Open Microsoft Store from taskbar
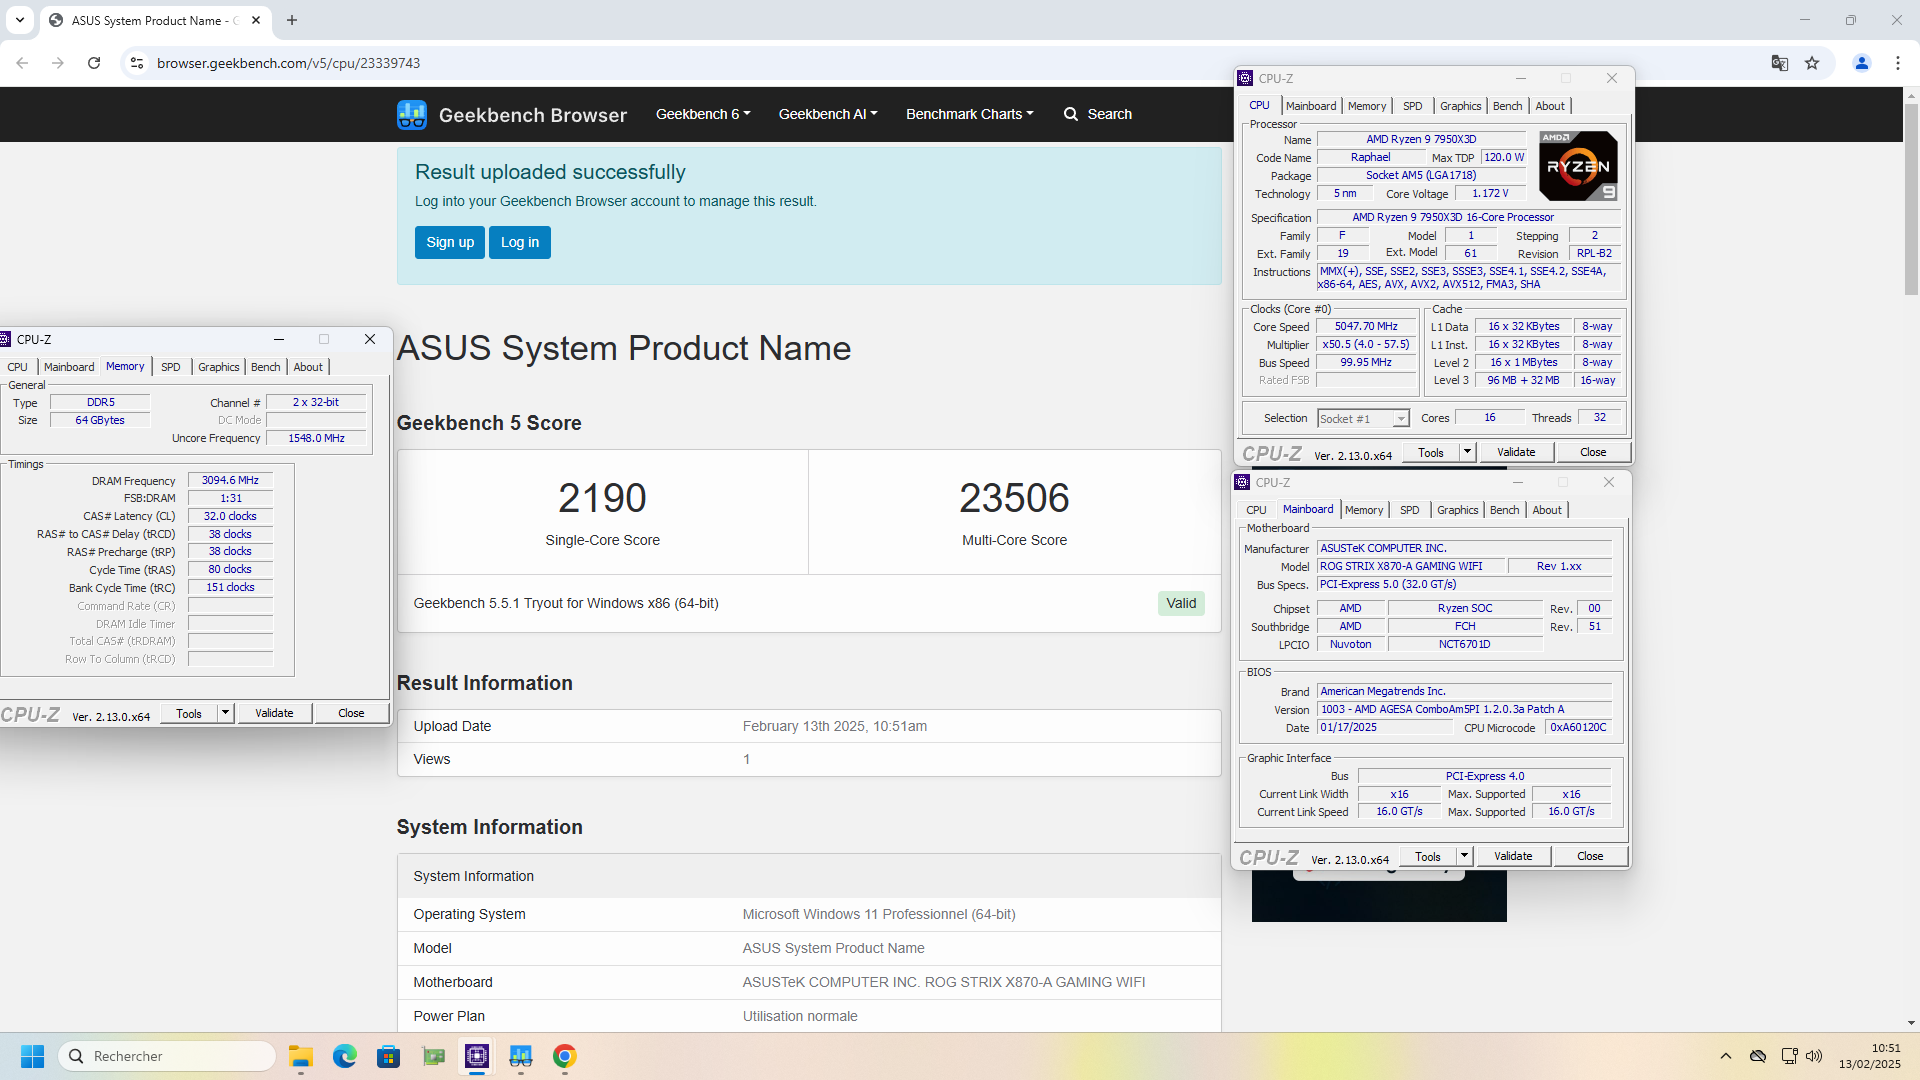Screen dimensions: 1920x1080 point(389,1056)
